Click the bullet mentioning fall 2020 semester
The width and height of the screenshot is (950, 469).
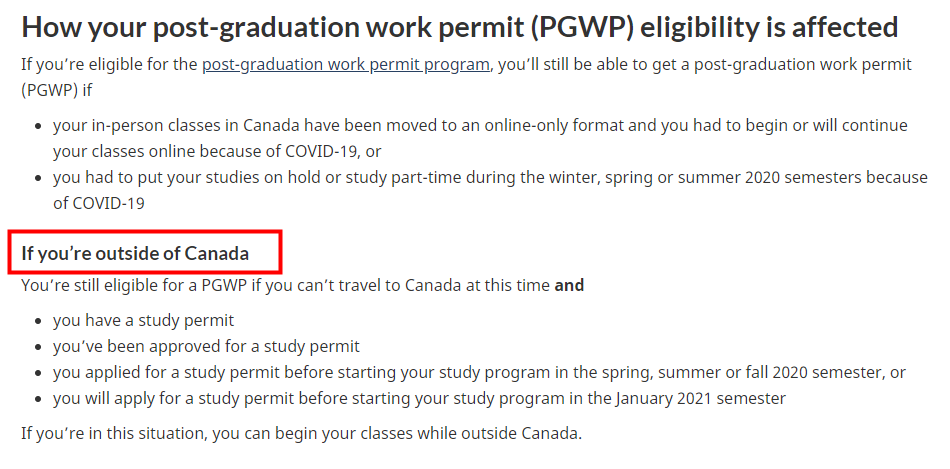[x=479, y=372]
